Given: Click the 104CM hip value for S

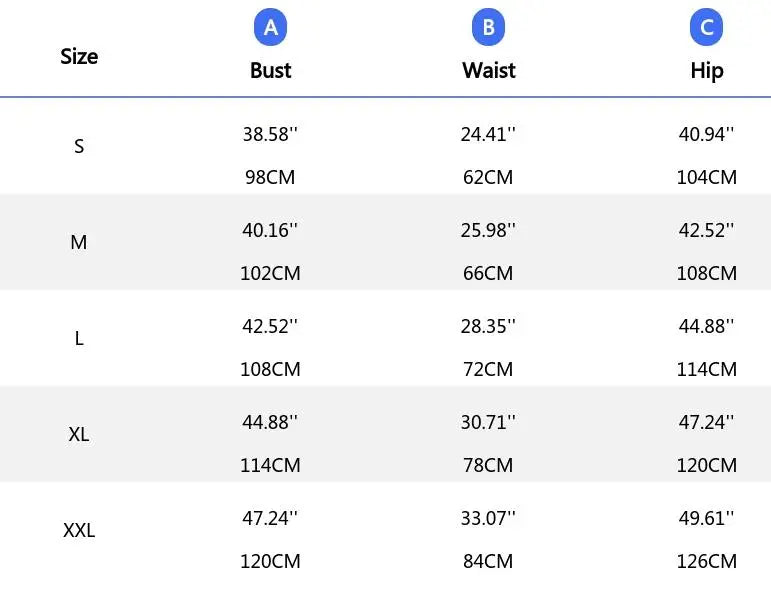Looking at the screenshot, I should pyautogui.click(x=706, y=177).
